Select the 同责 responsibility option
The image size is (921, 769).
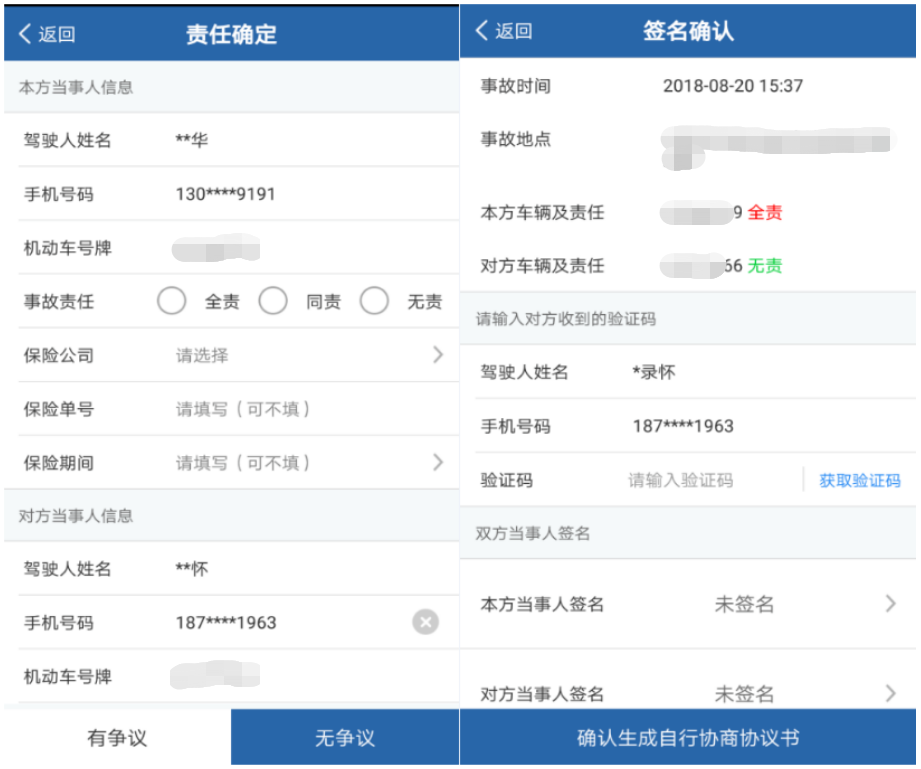coord(273,300)
